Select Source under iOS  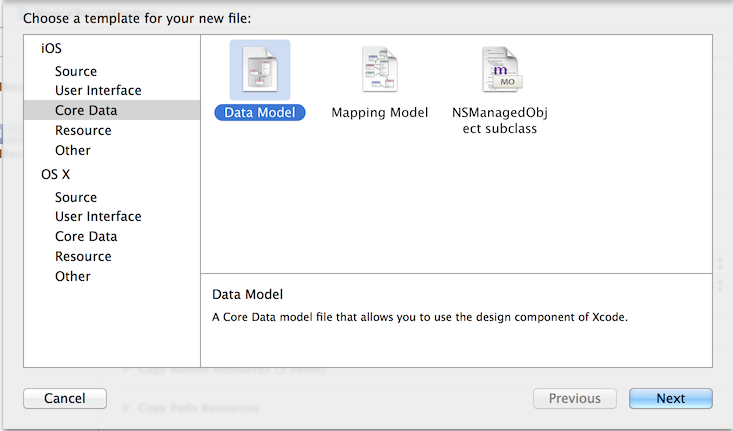click(76, 72)
